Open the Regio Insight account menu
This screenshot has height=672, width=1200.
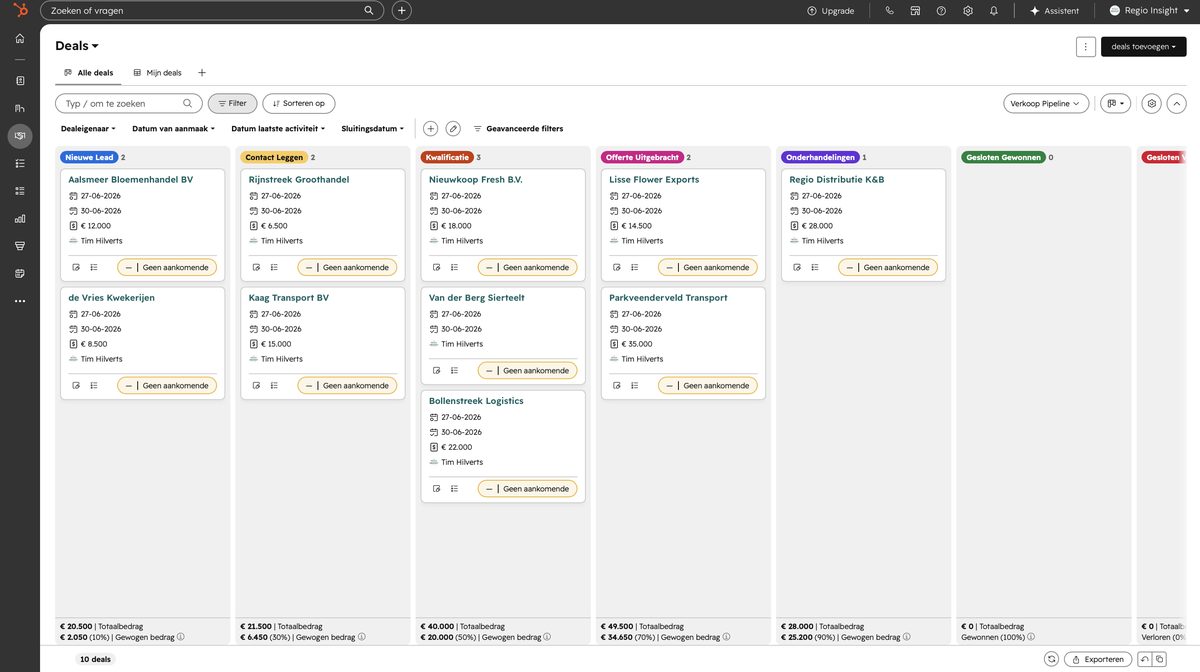click(x=1150, y=11)
